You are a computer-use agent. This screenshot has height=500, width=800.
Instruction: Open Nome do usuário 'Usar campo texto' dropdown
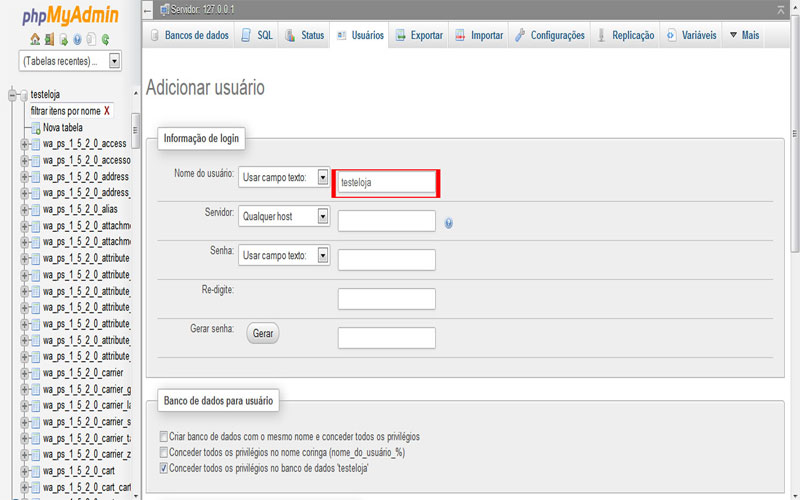pos(284,178)
